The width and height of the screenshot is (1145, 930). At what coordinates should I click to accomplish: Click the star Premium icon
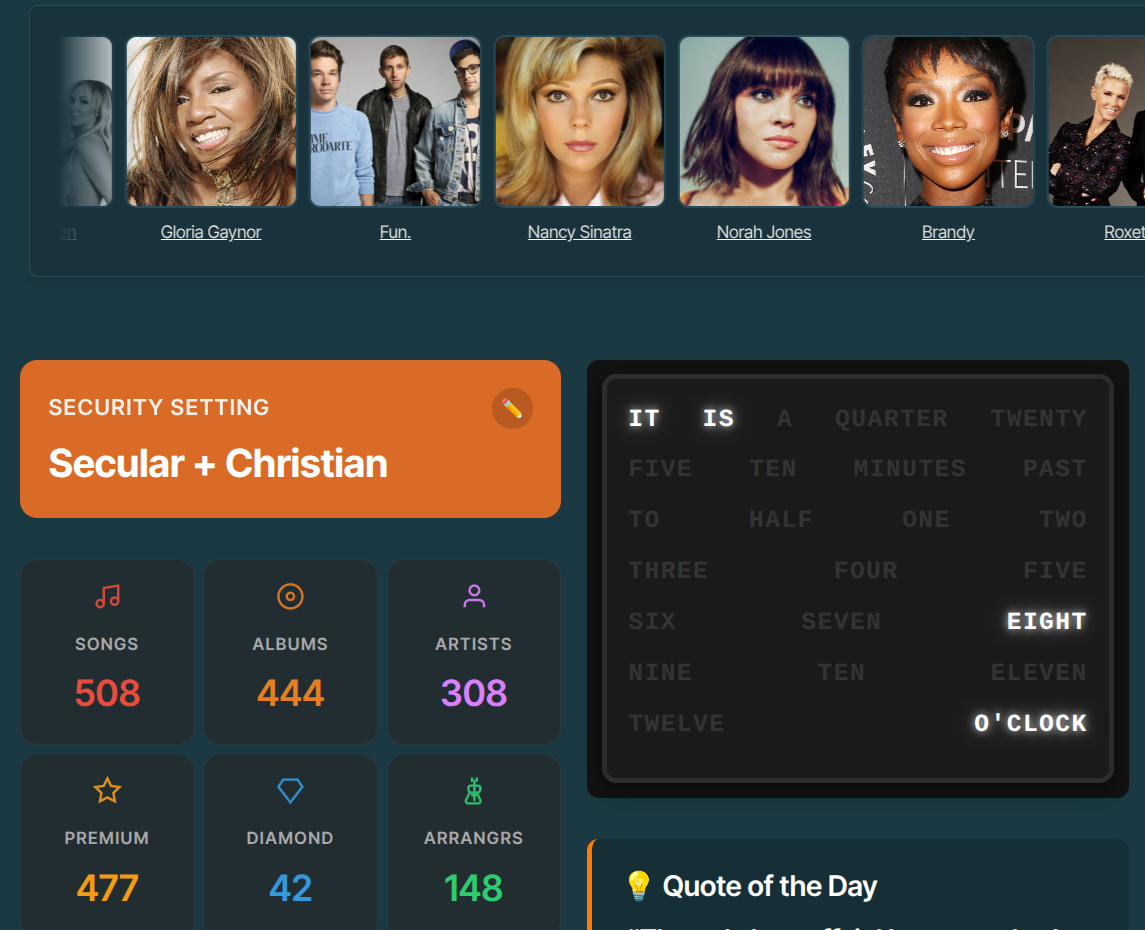click(107, 791)
